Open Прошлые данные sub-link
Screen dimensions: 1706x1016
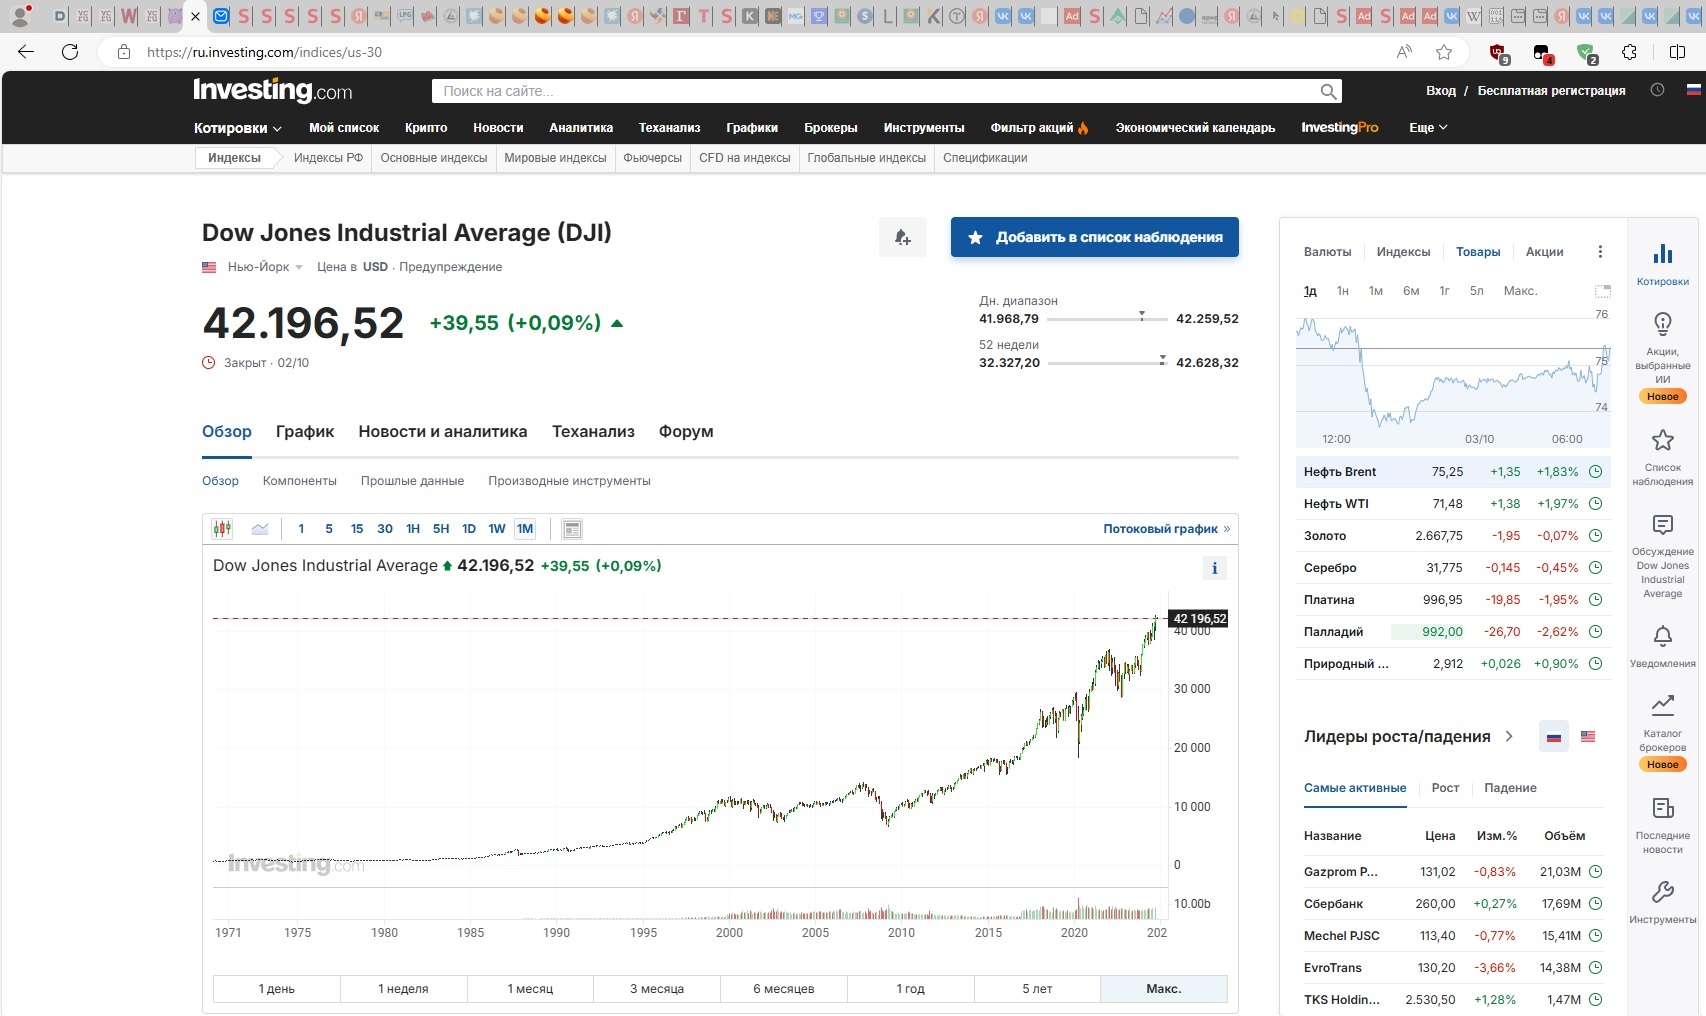tap(412, 481)
